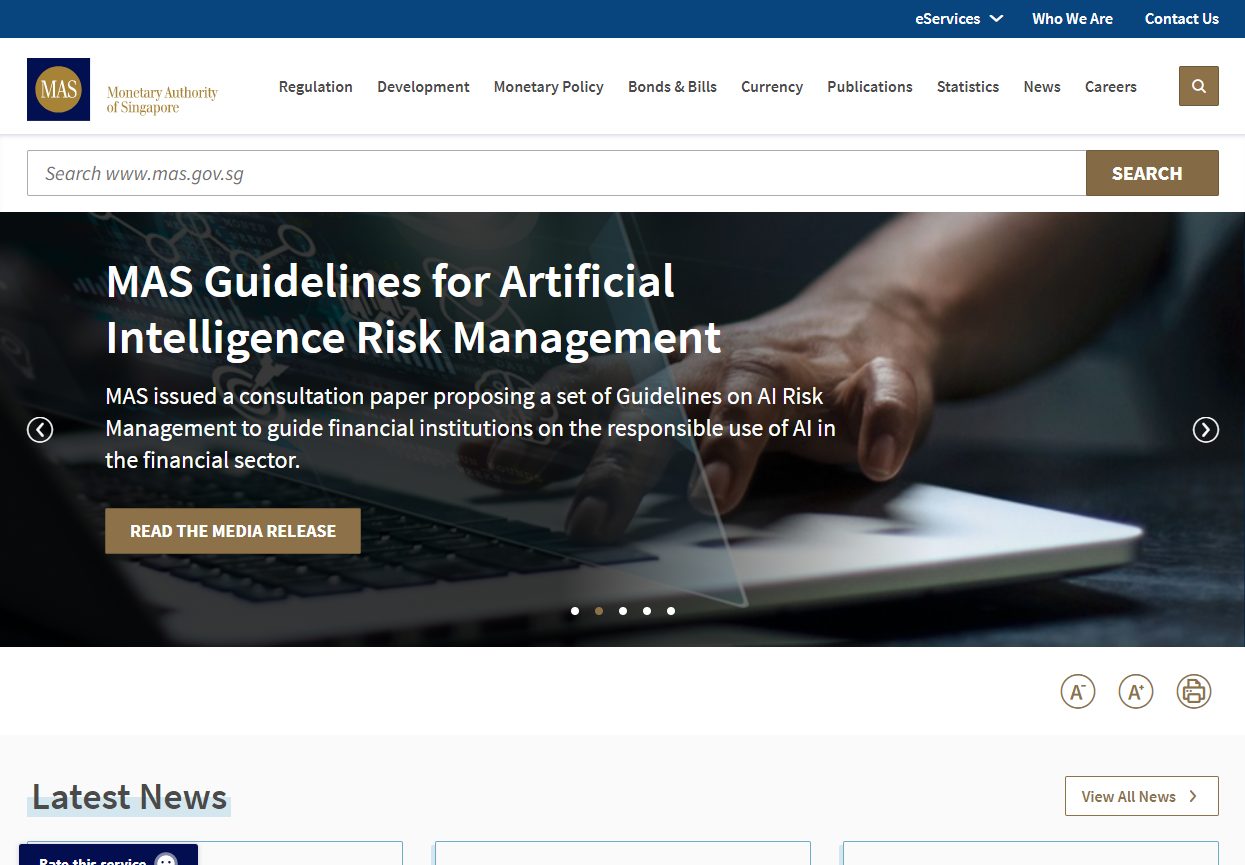Open search with the magnifier icon
This screenshot has height=865, width=1245.
point(1198,86)
